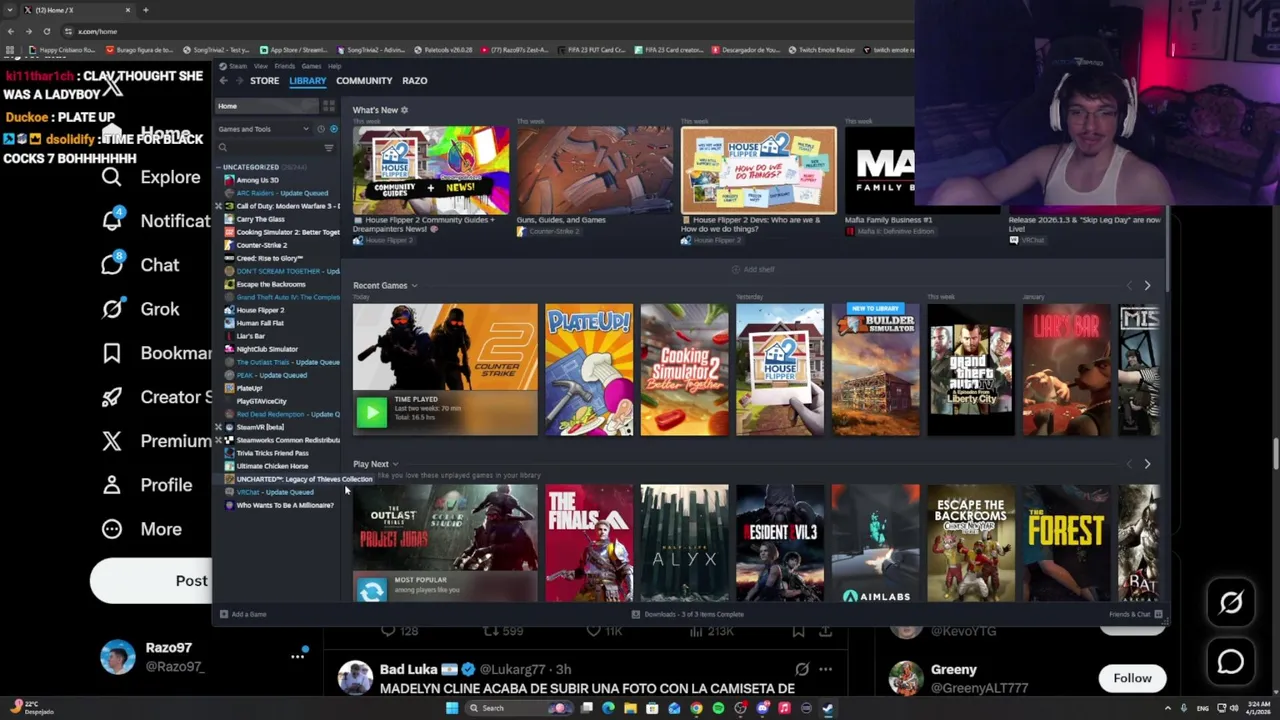Open the Games menu in Steam

[312, 66]
